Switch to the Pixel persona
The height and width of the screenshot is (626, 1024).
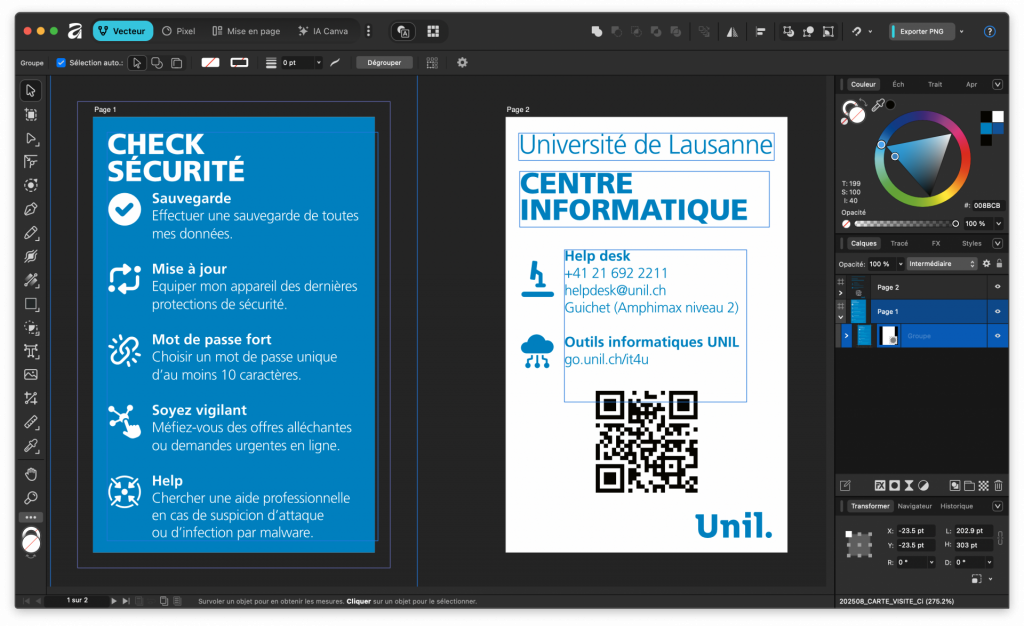coord(178,30)
